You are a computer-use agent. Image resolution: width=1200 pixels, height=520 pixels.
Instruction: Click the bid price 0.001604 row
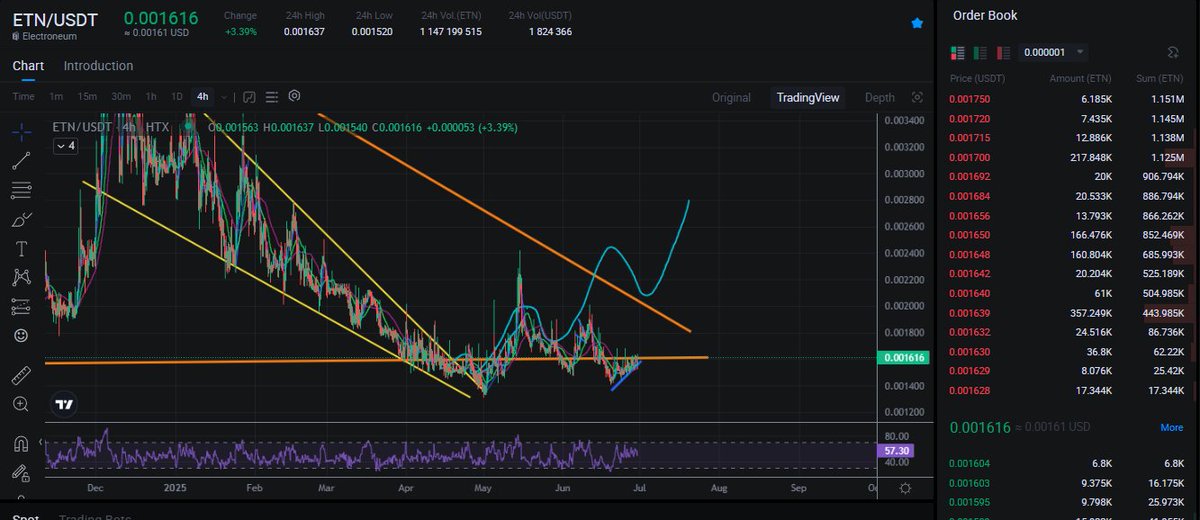(1067, 464)
